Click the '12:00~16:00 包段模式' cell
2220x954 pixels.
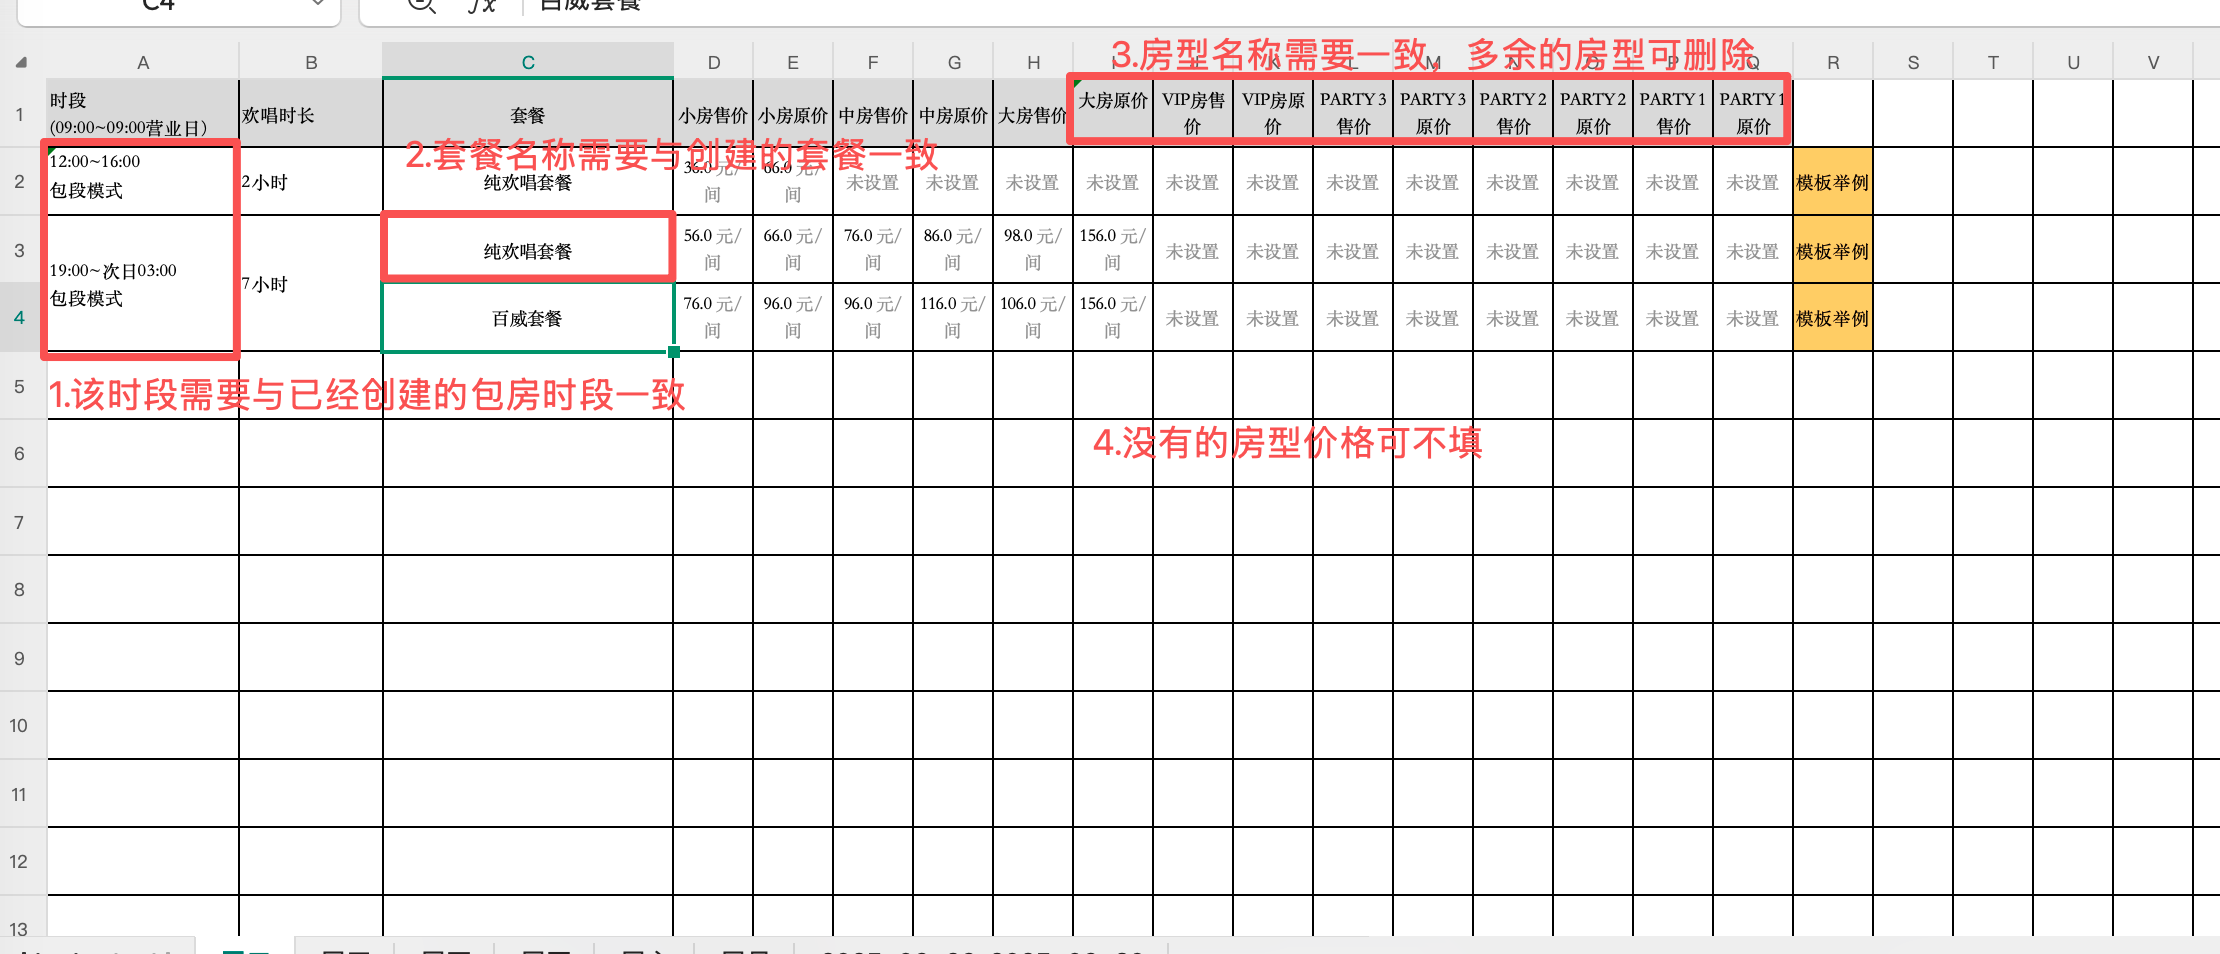coord(143,181)
